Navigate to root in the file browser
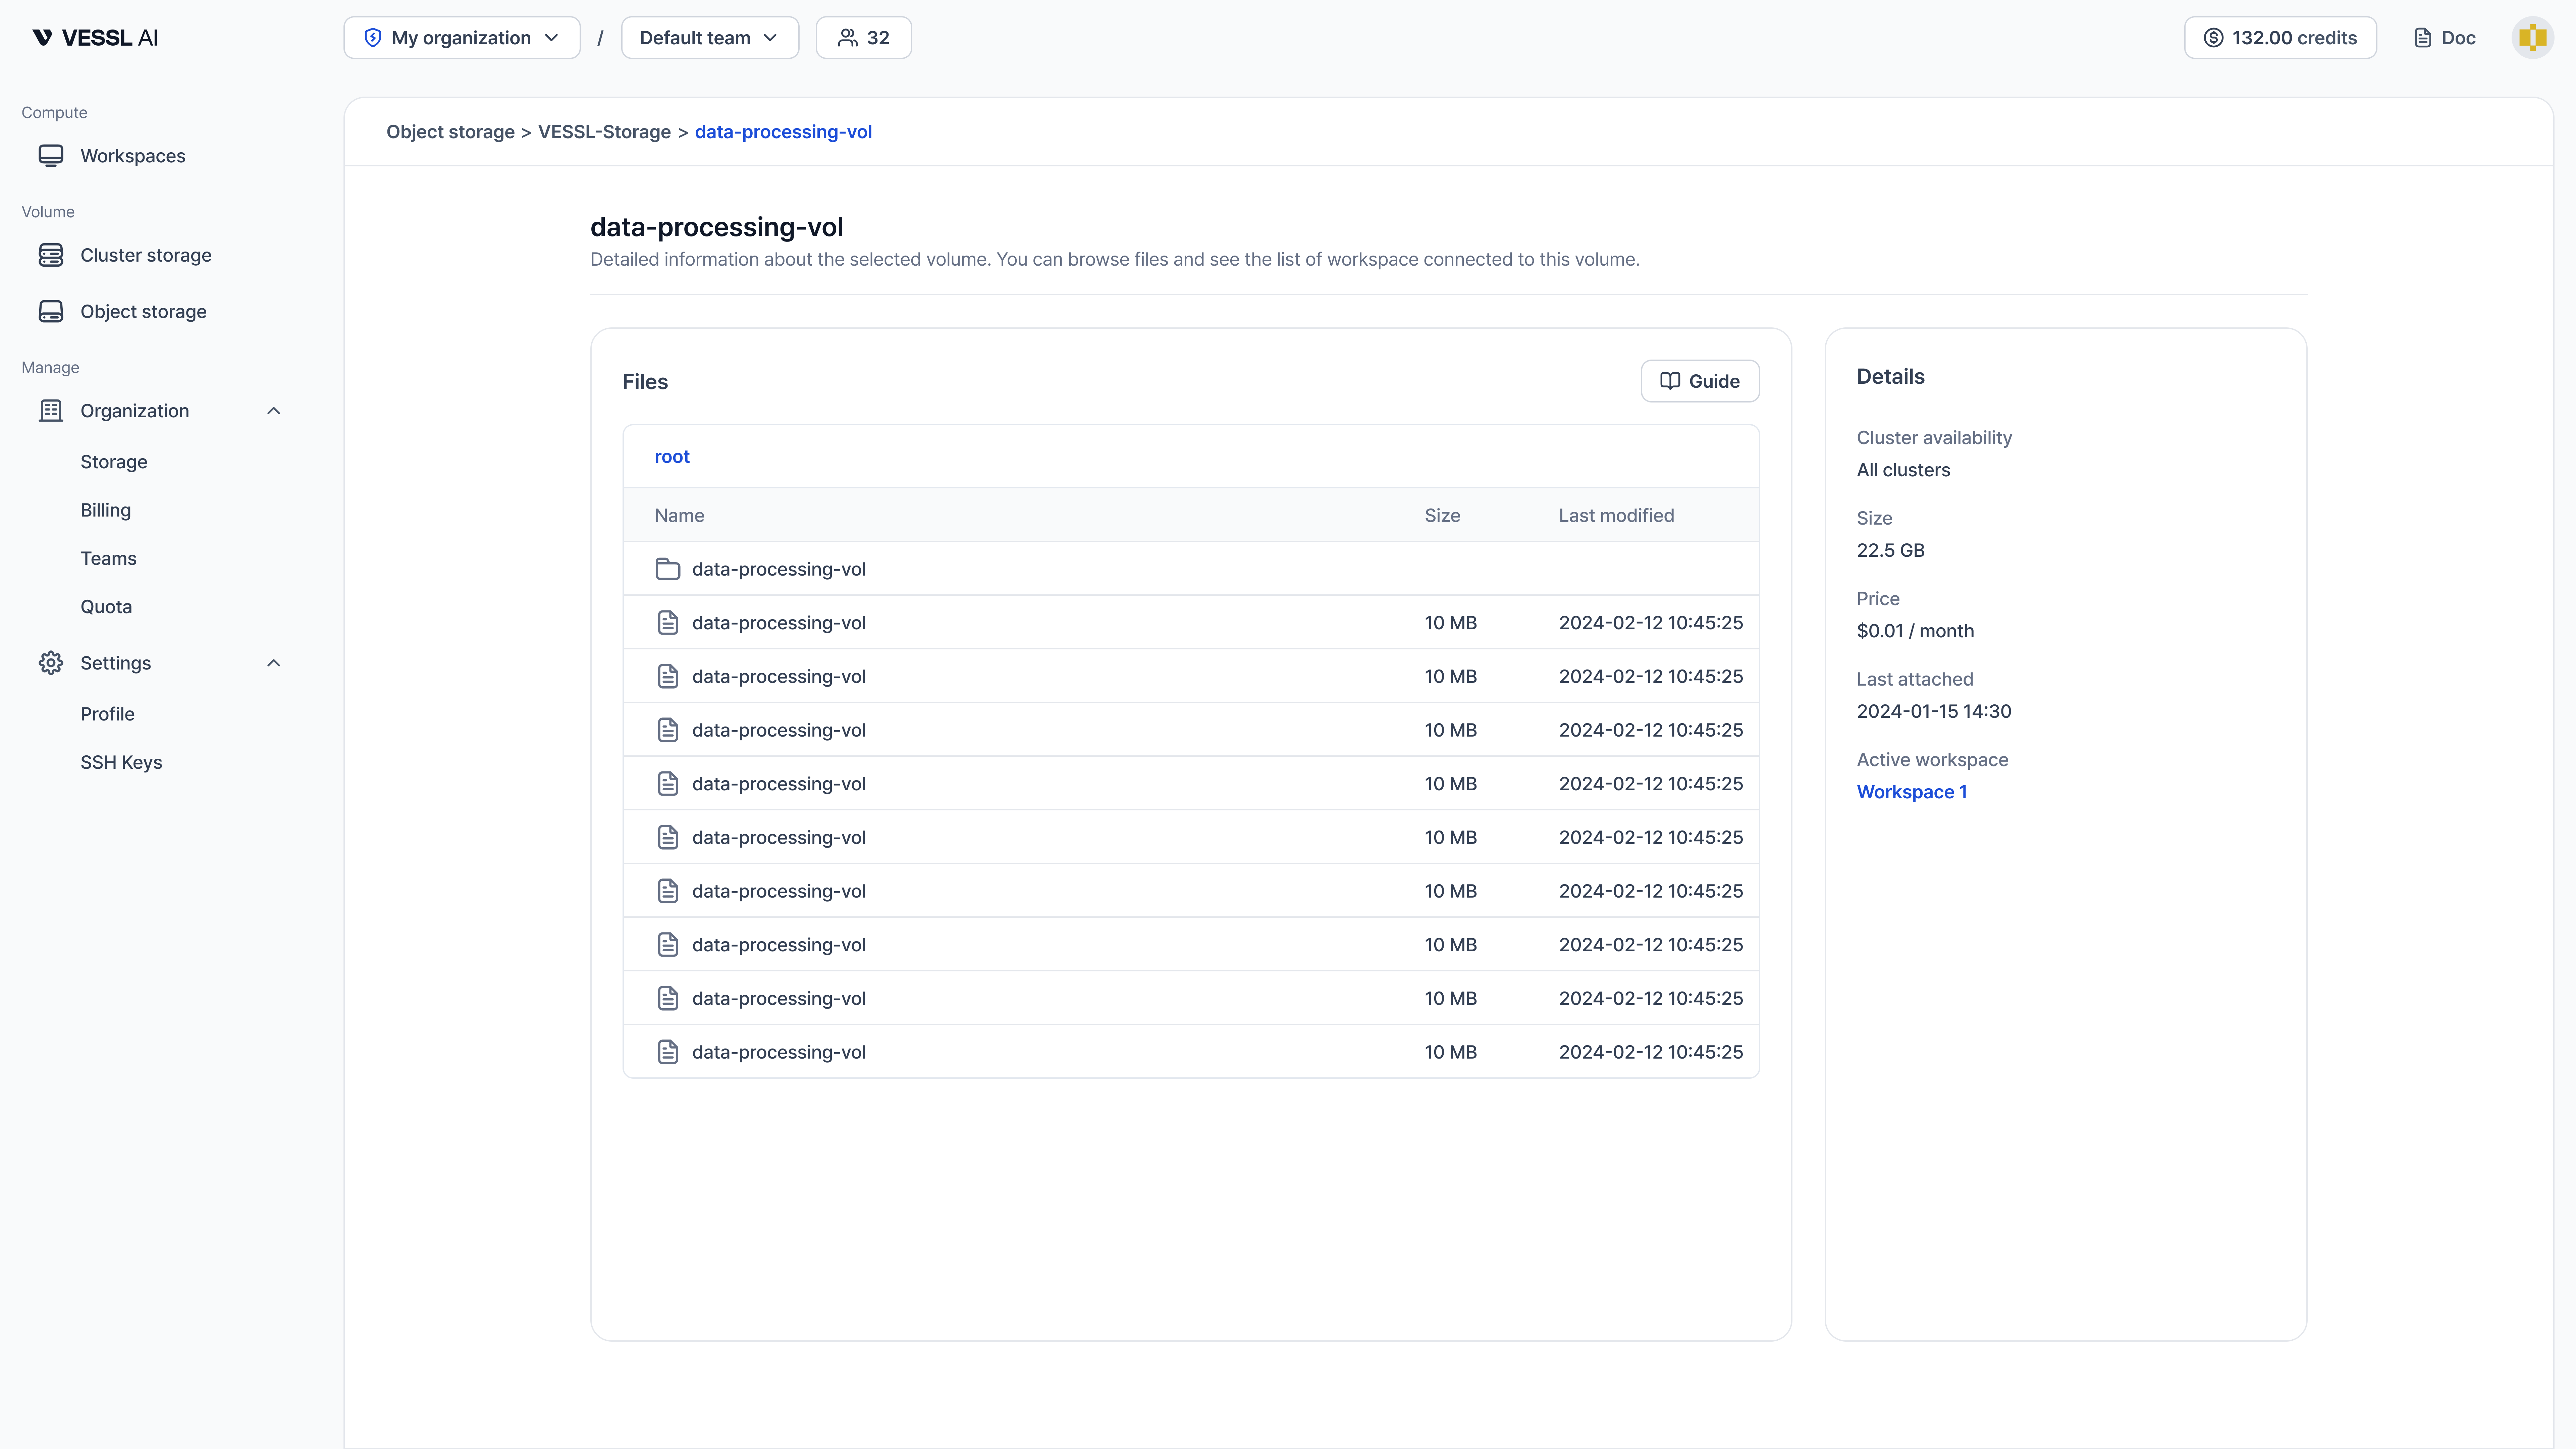2576x1449 pixels. coord(671,456)
